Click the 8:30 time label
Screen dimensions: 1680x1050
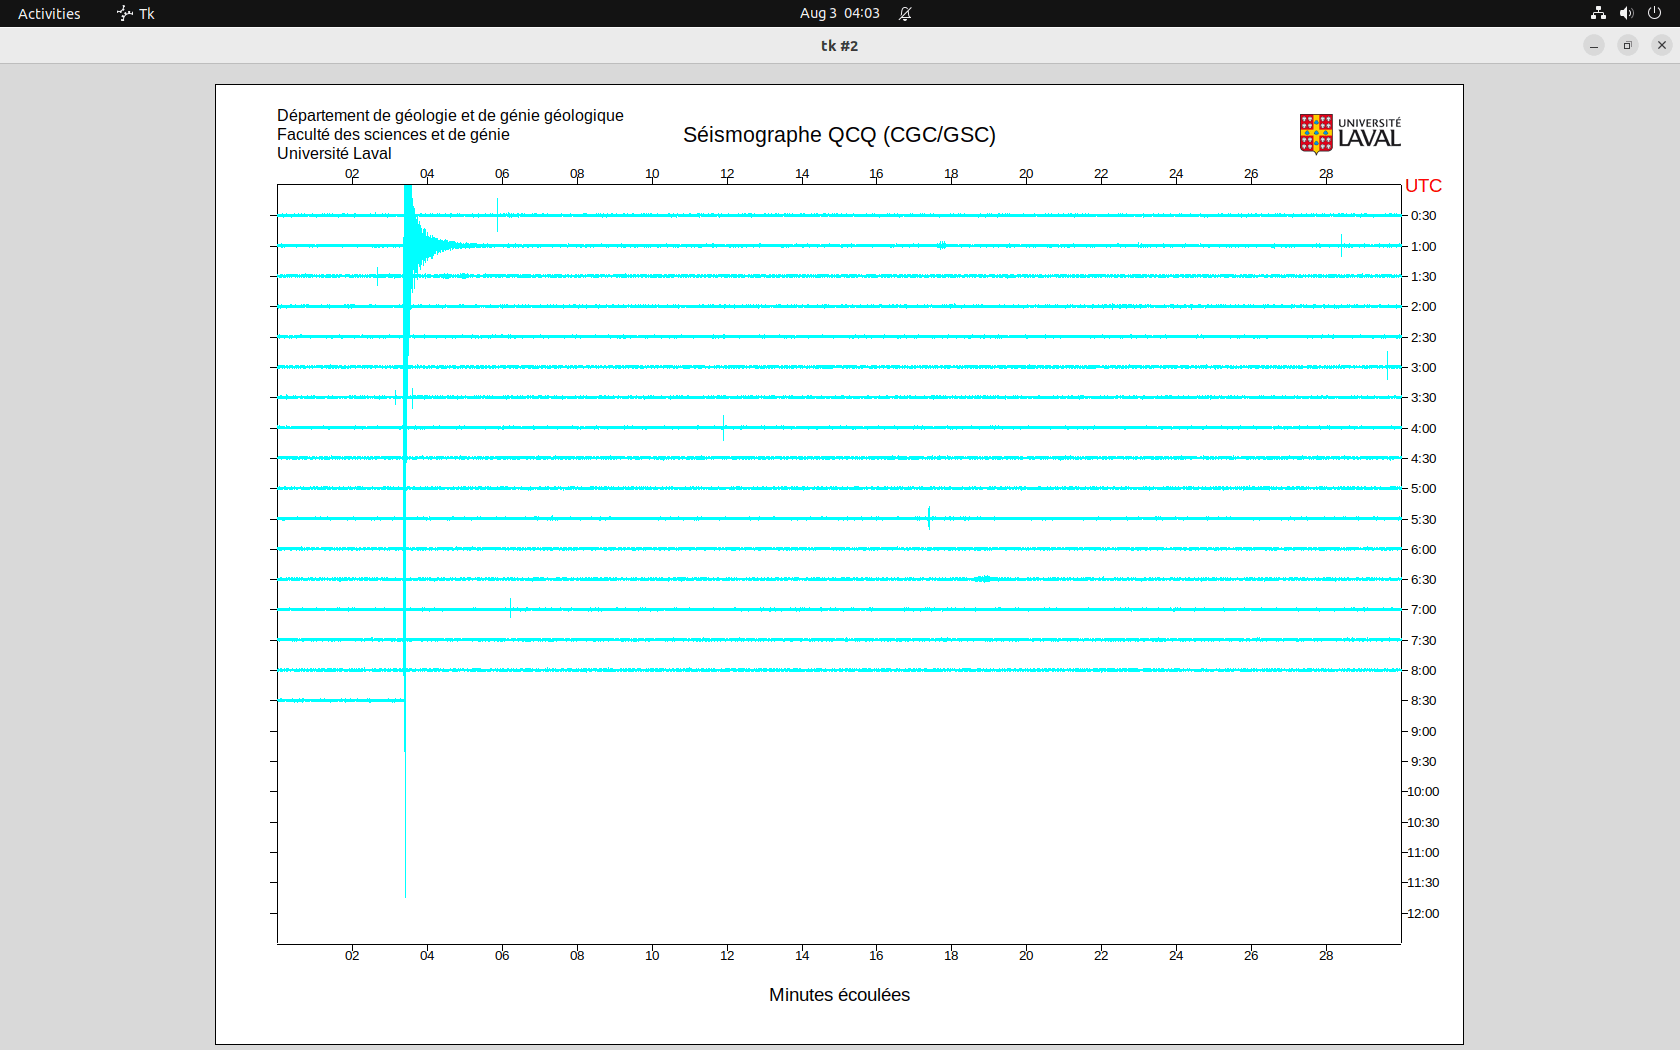(x=1423, y=701)
